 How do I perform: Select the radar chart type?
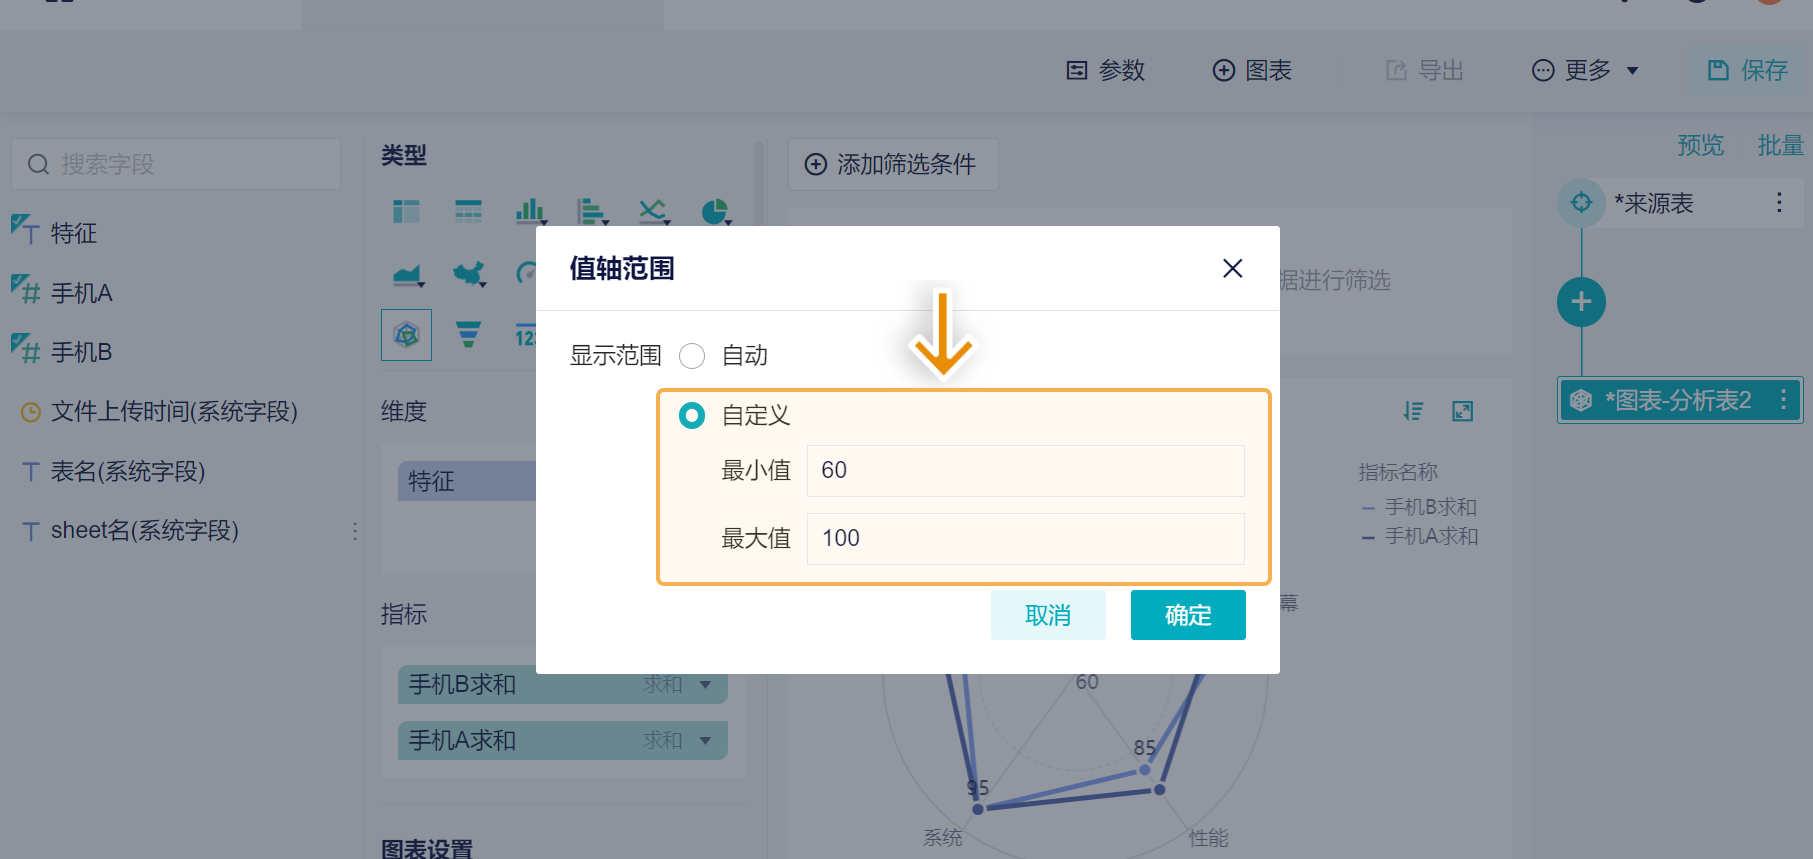(406, 334)
